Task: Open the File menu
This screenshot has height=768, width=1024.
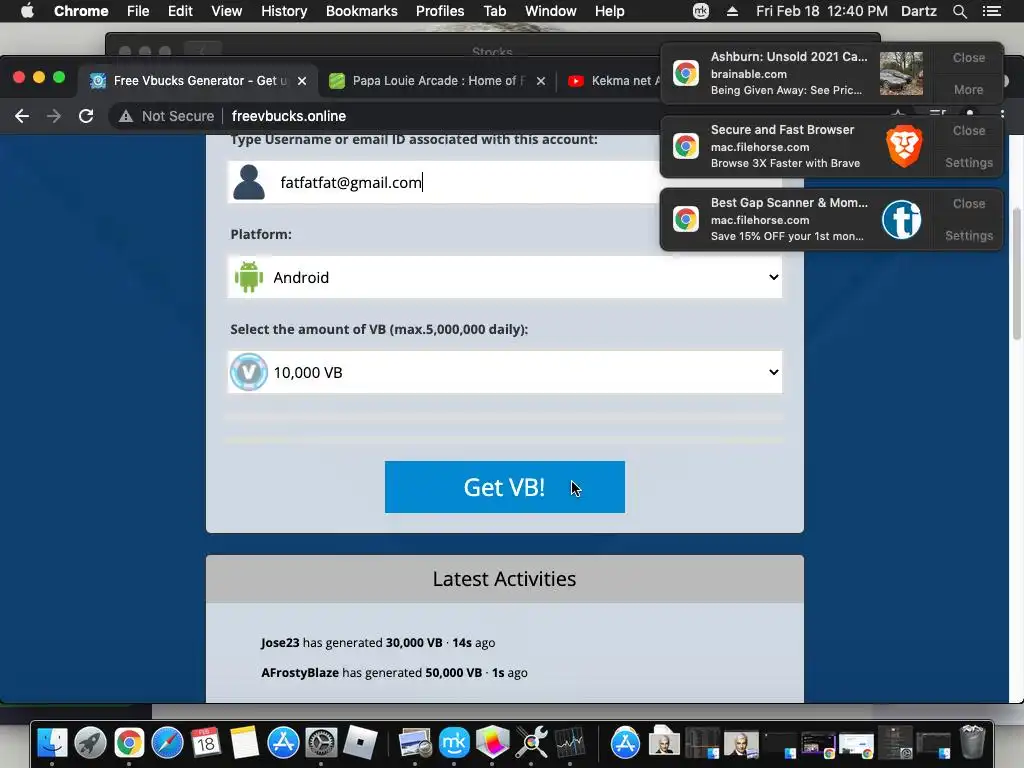Action: 138,11
